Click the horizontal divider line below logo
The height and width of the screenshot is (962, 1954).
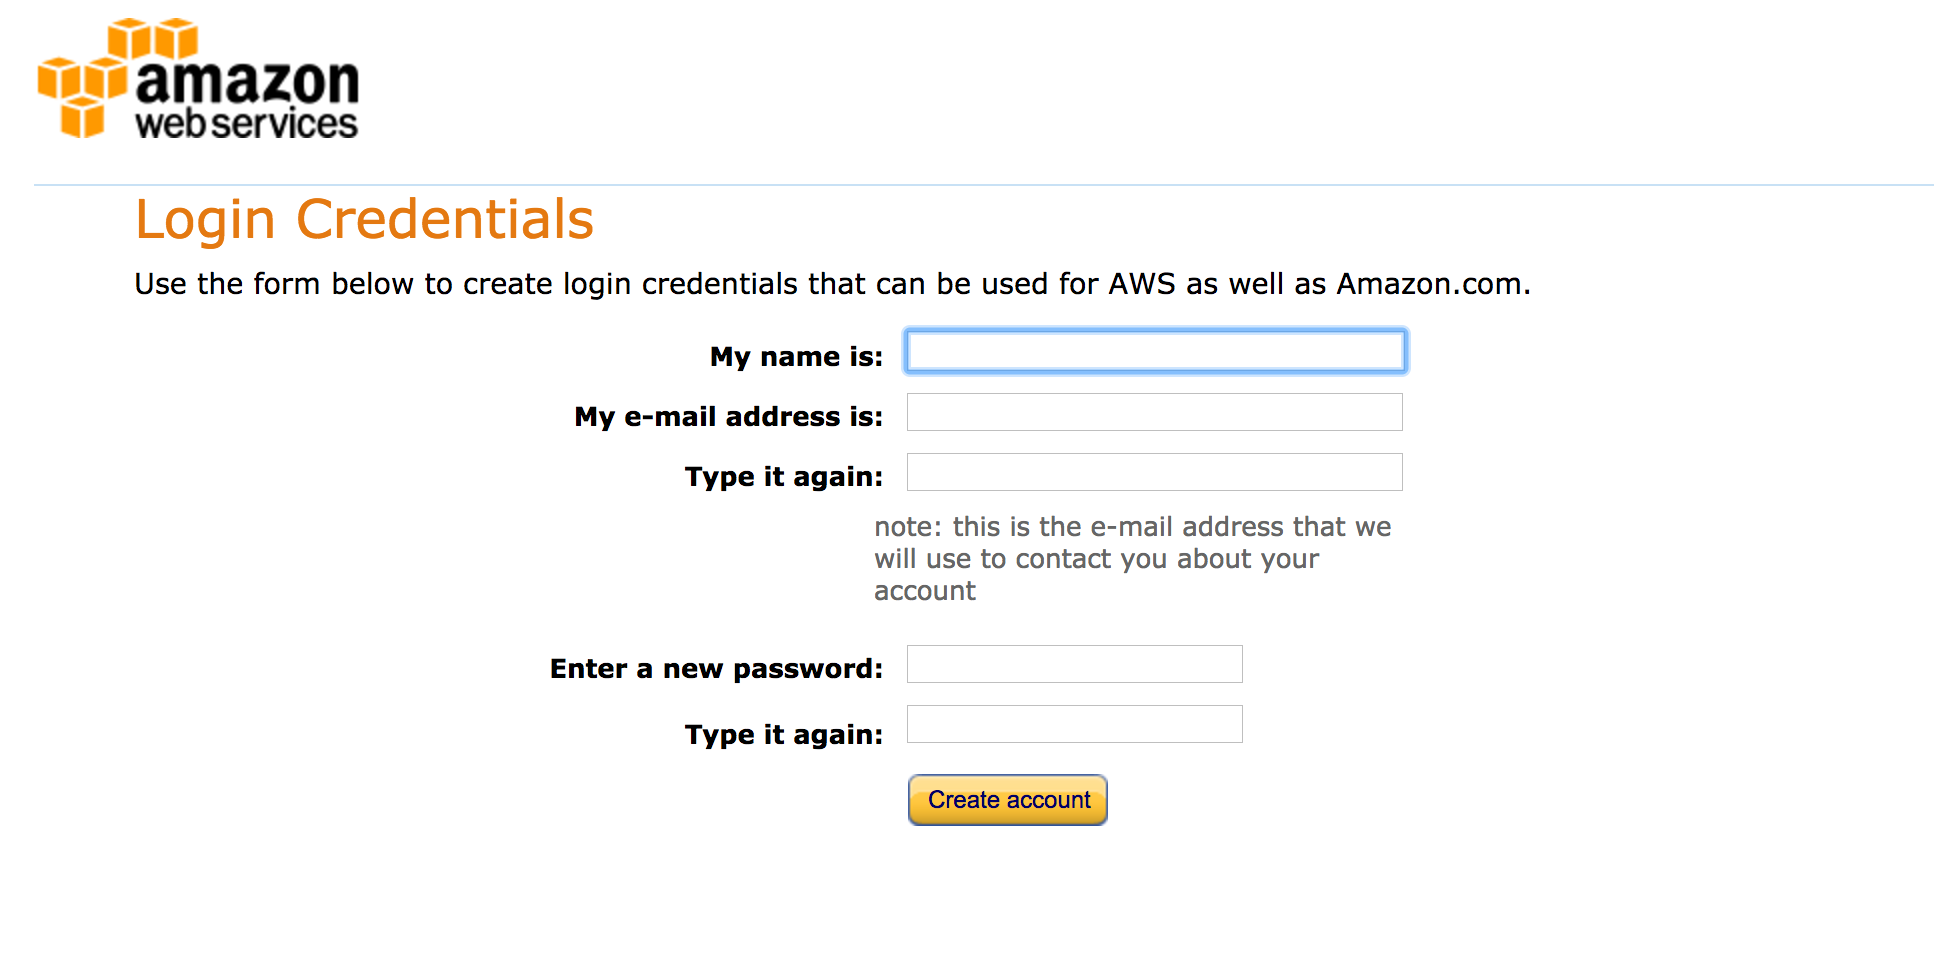tap(983, 185)
